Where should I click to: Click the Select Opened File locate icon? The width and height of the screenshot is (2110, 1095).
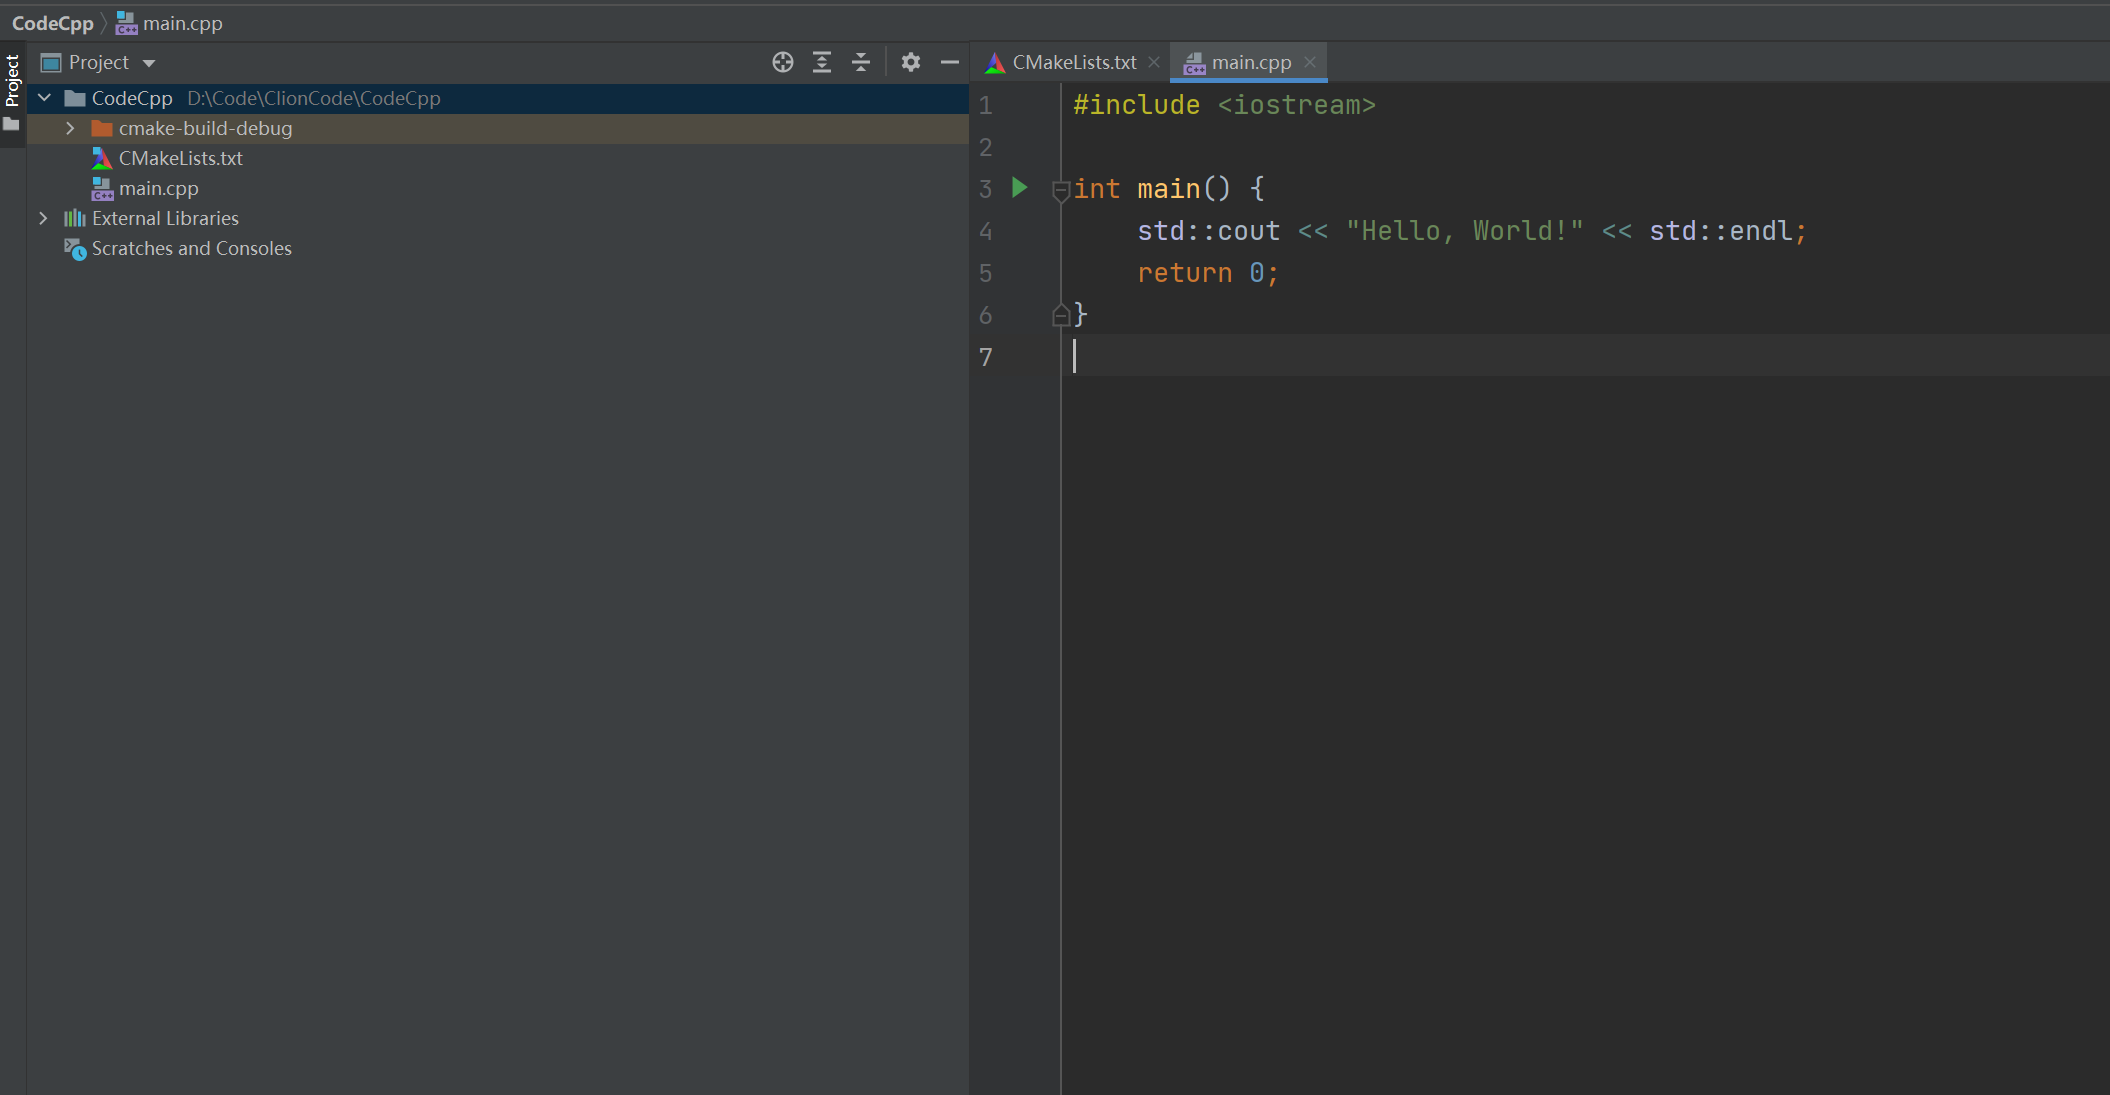click(x=783, y=62)
